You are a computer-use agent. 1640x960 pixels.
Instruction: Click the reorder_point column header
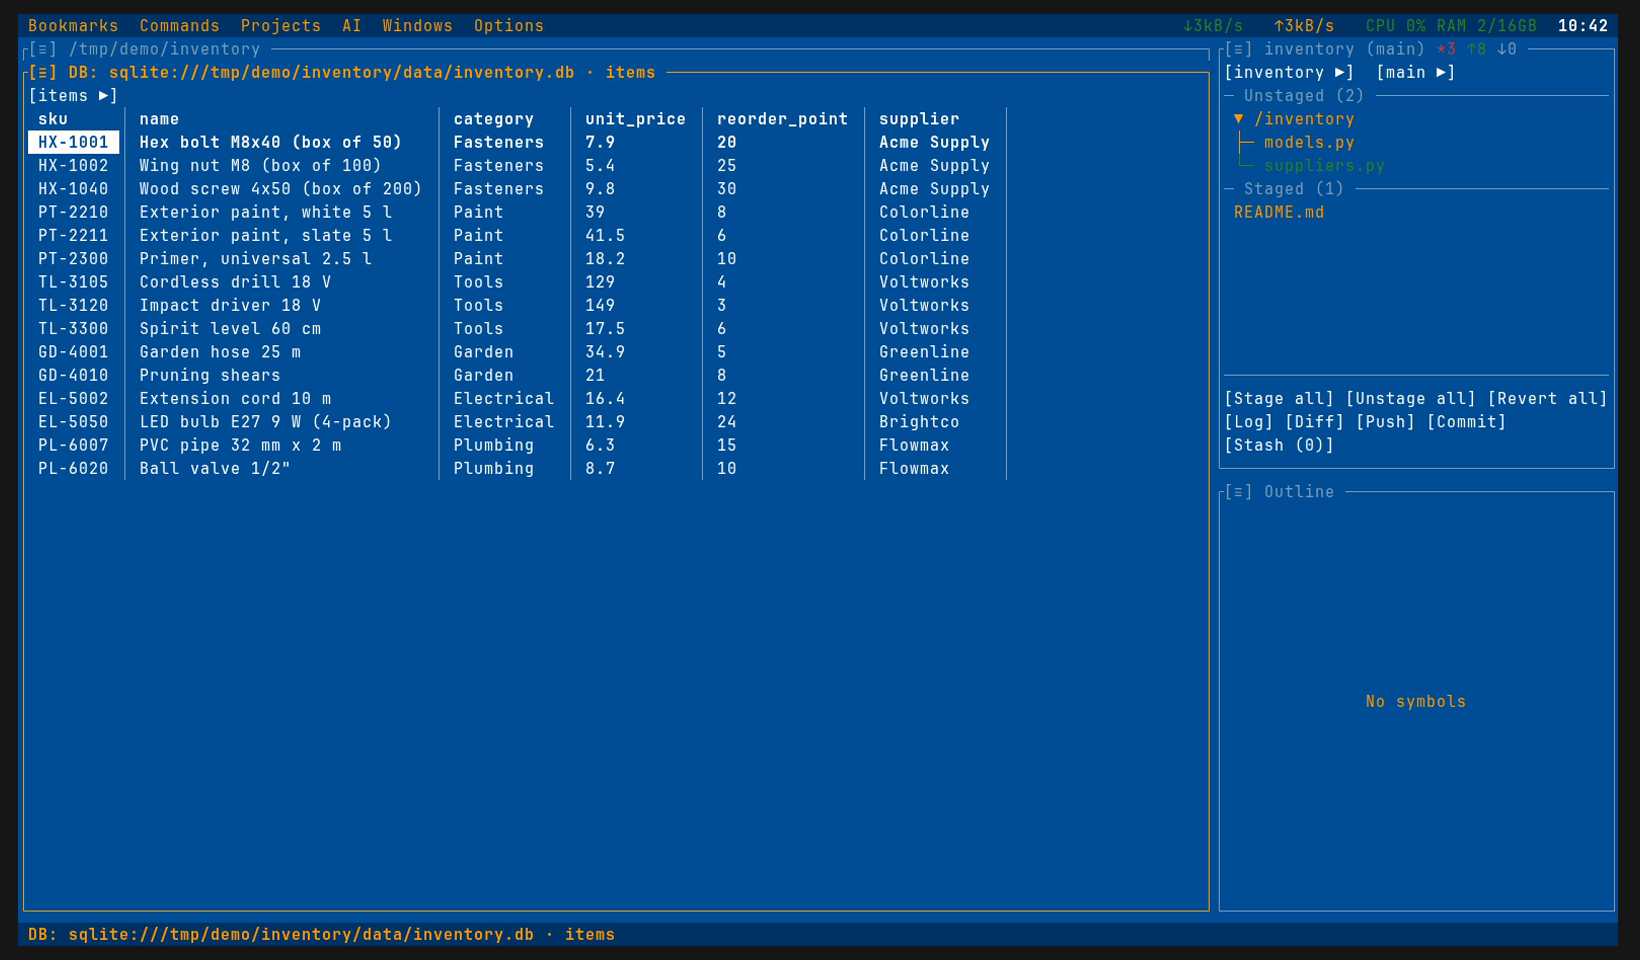click(x=782, y=119)
